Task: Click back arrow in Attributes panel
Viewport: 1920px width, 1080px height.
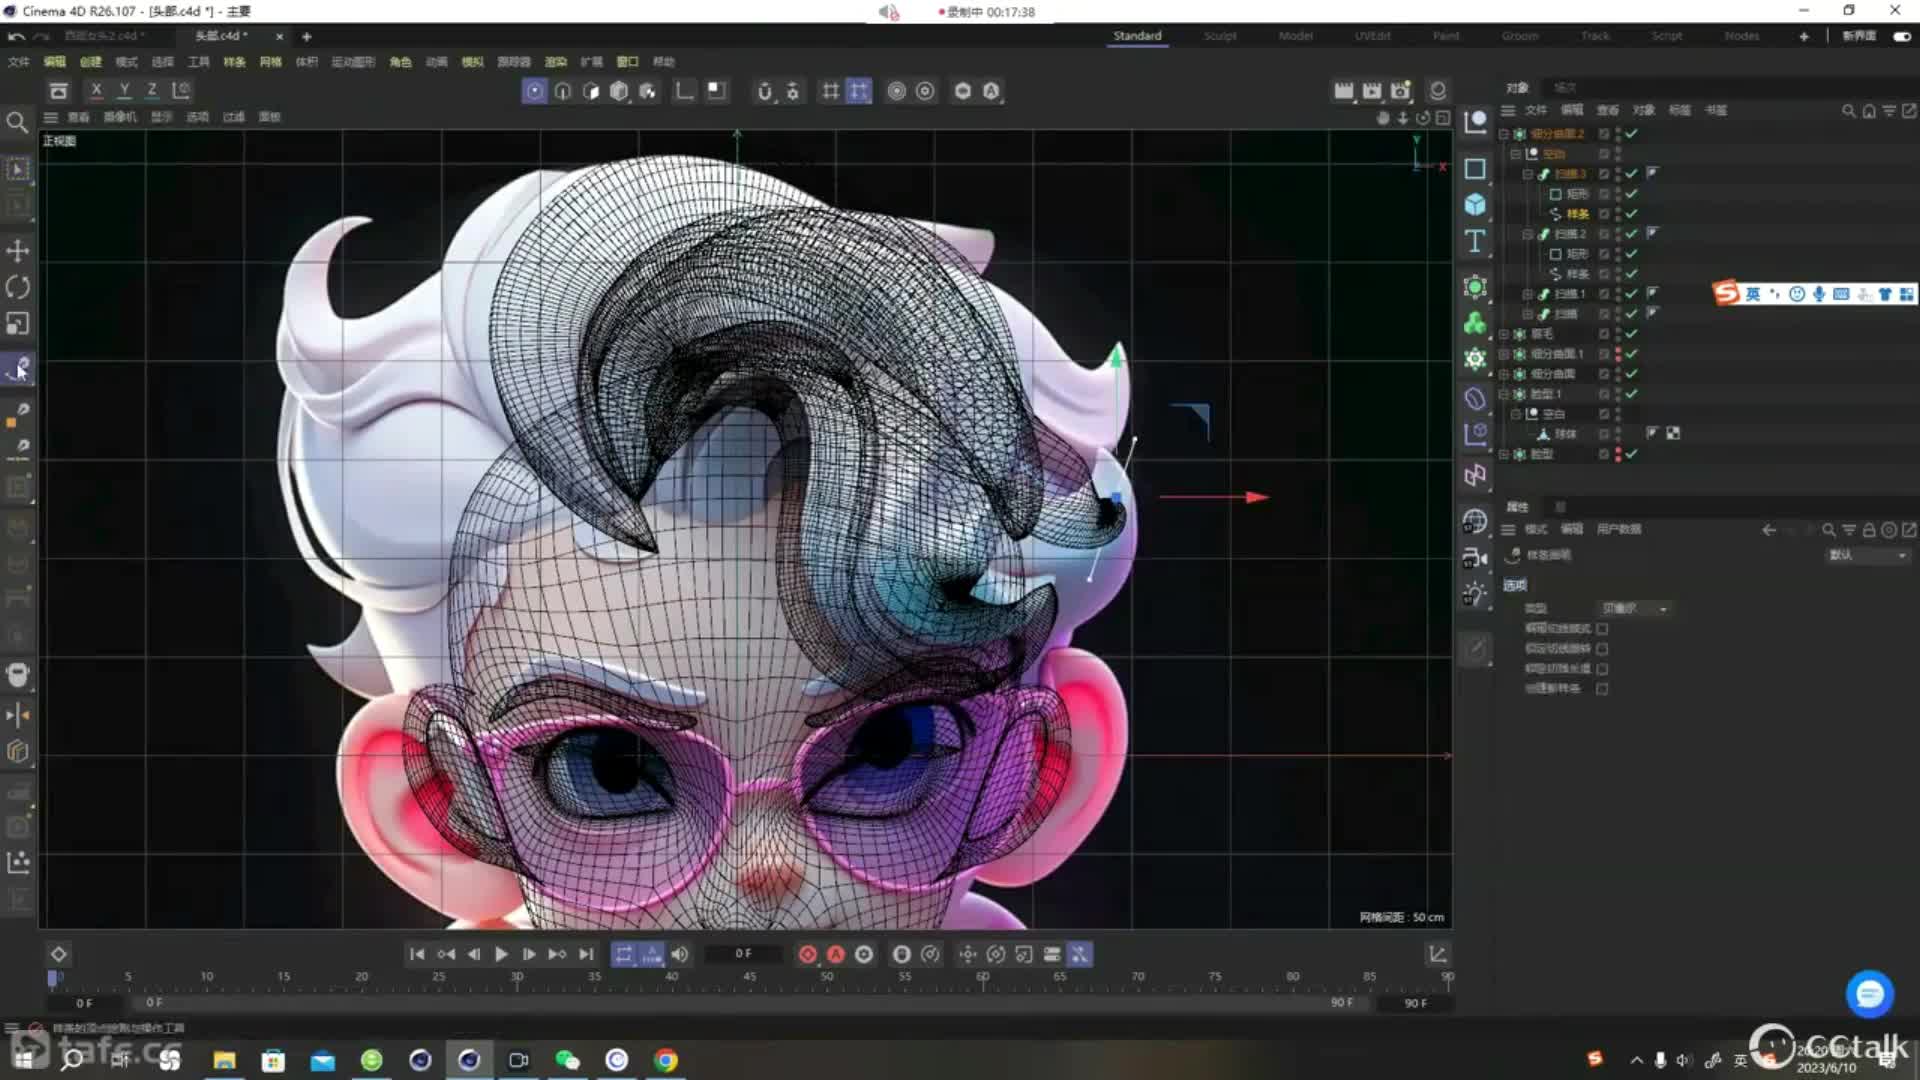Action: coord(1769,530)
